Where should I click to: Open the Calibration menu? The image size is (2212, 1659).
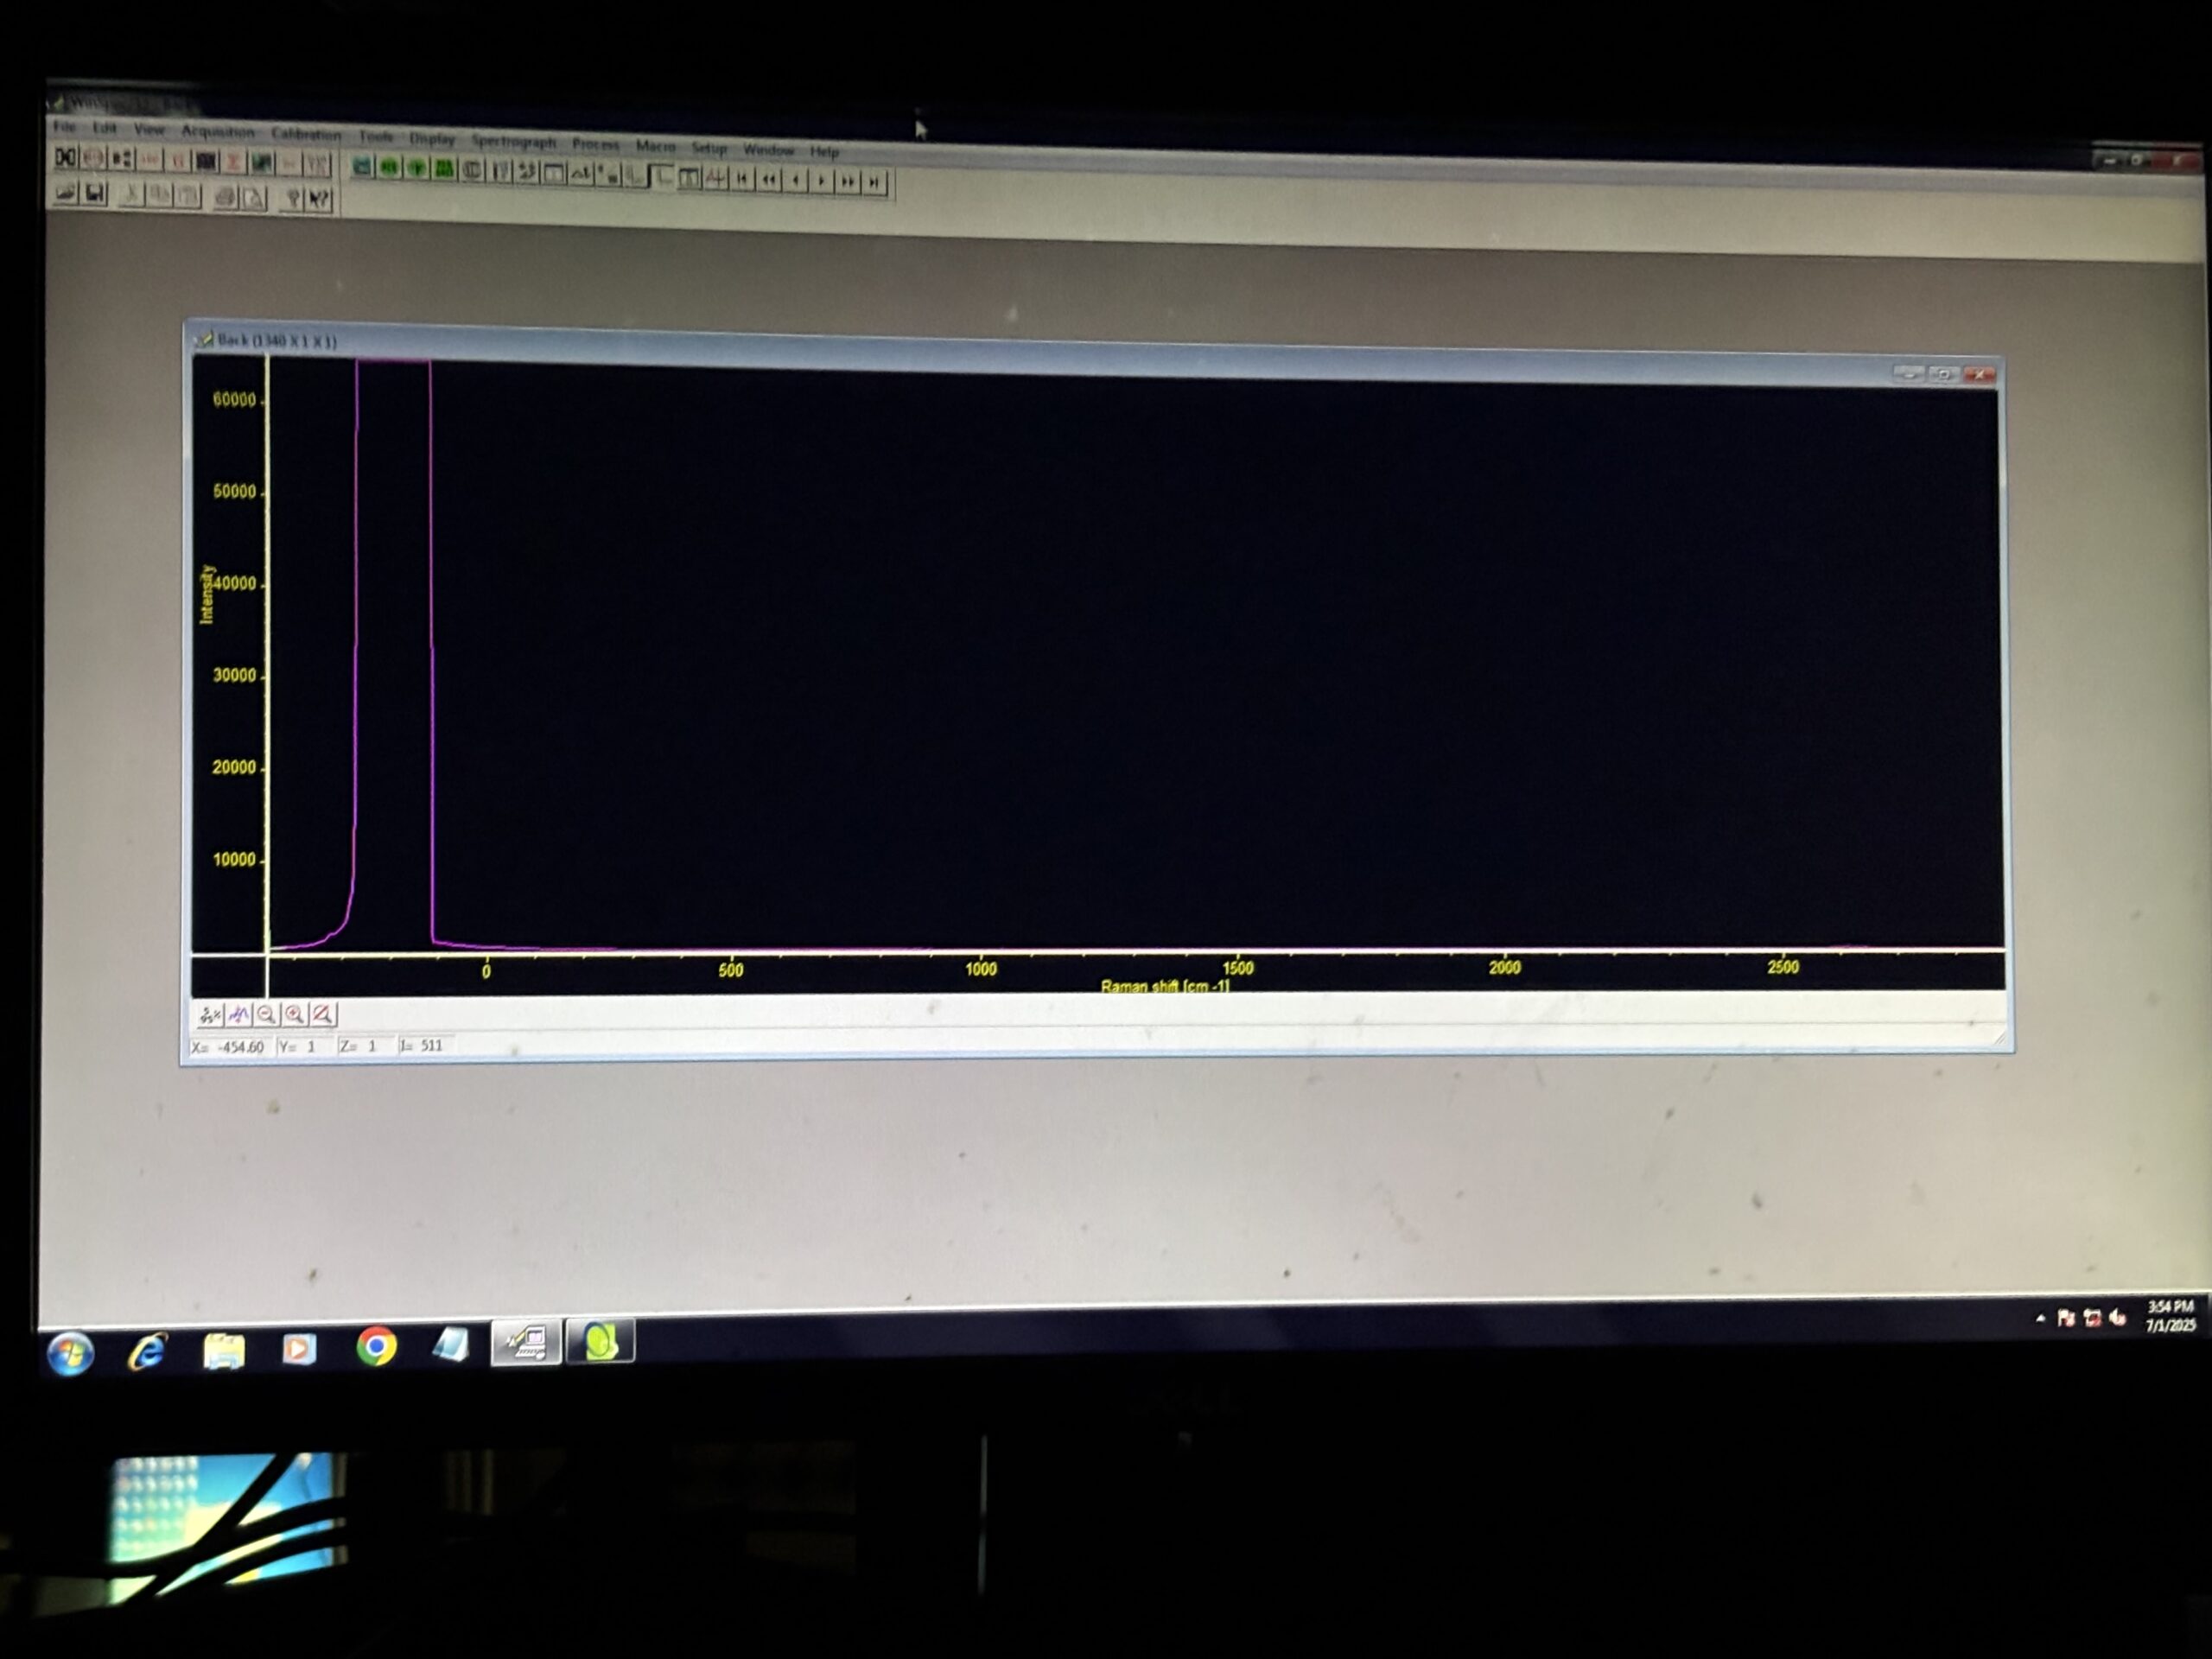306,134
